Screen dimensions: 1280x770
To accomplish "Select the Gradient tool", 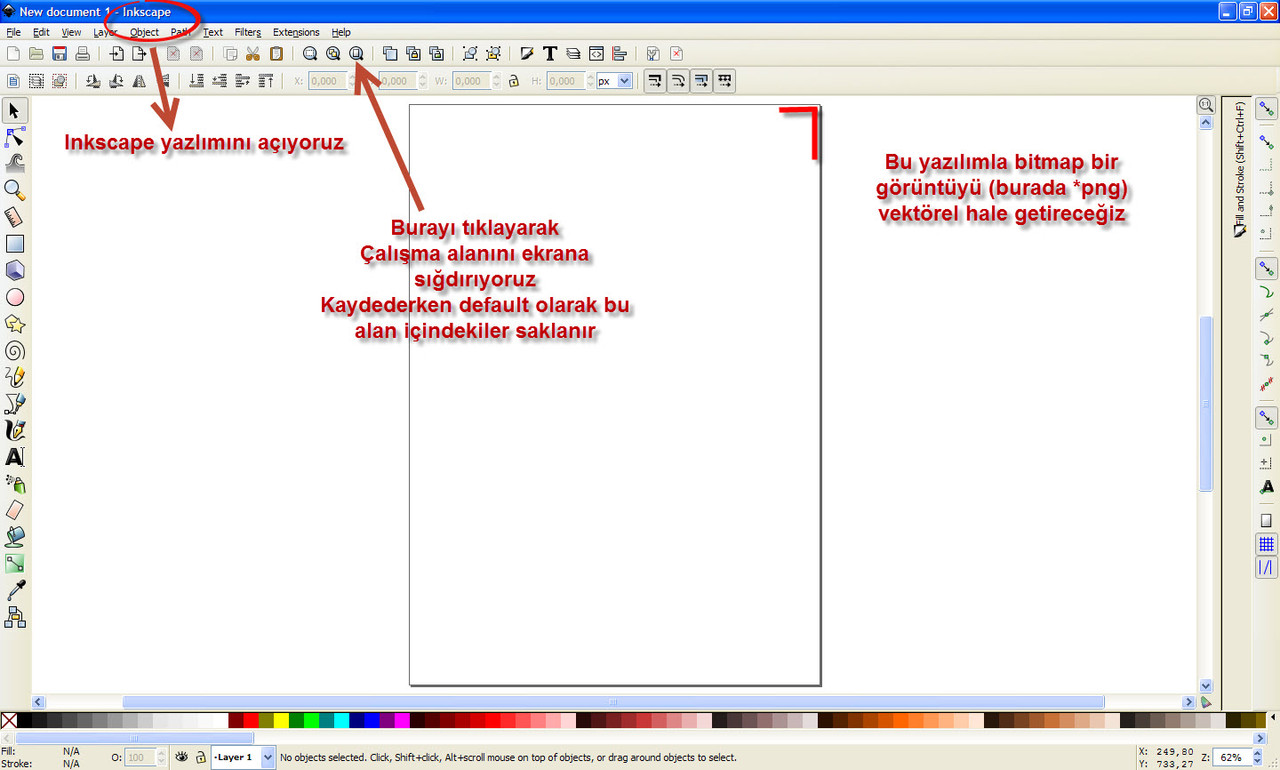I will (x=15, y=563).
